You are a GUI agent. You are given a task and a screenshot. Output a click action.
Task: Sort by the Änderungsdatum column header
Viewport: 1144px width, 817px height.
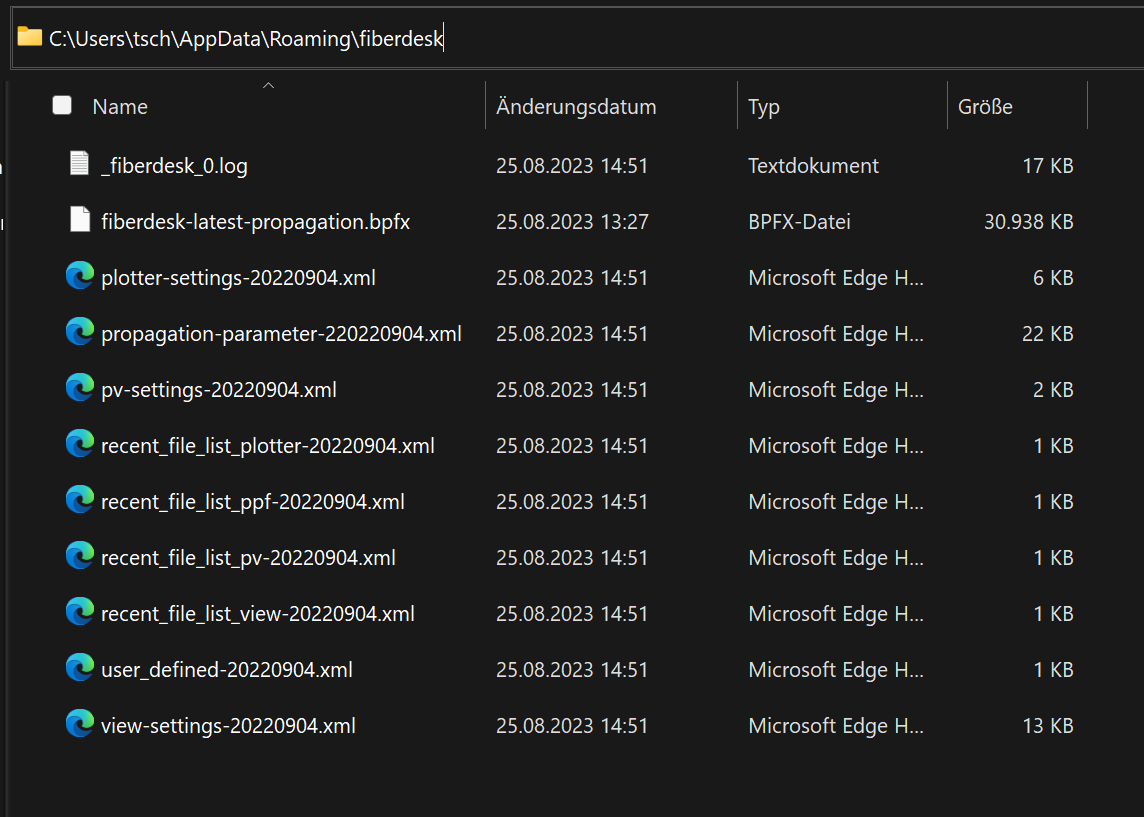576,107
